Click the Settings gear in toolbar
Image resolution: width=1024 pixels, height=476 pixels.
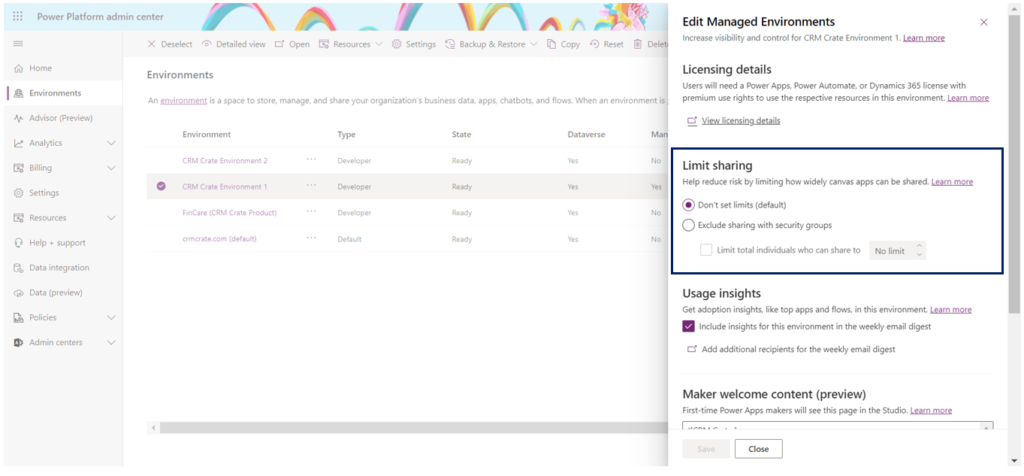pos(397,44)
